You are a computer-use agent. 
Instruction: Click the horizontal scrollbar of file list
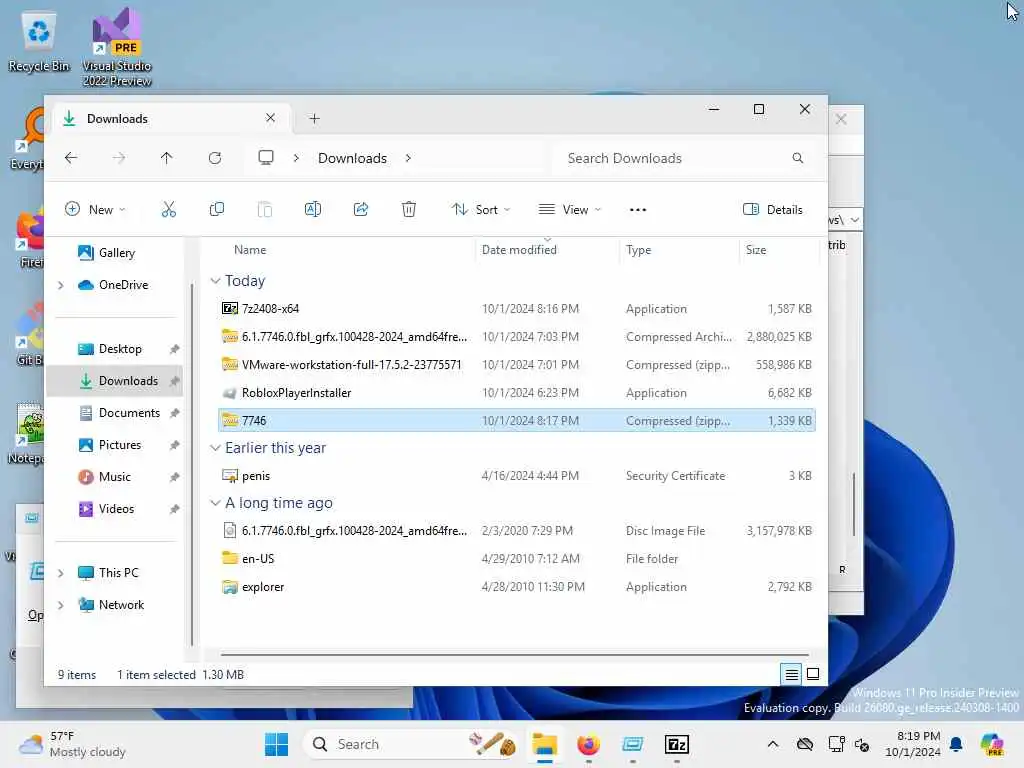click(x=515, y=654)
